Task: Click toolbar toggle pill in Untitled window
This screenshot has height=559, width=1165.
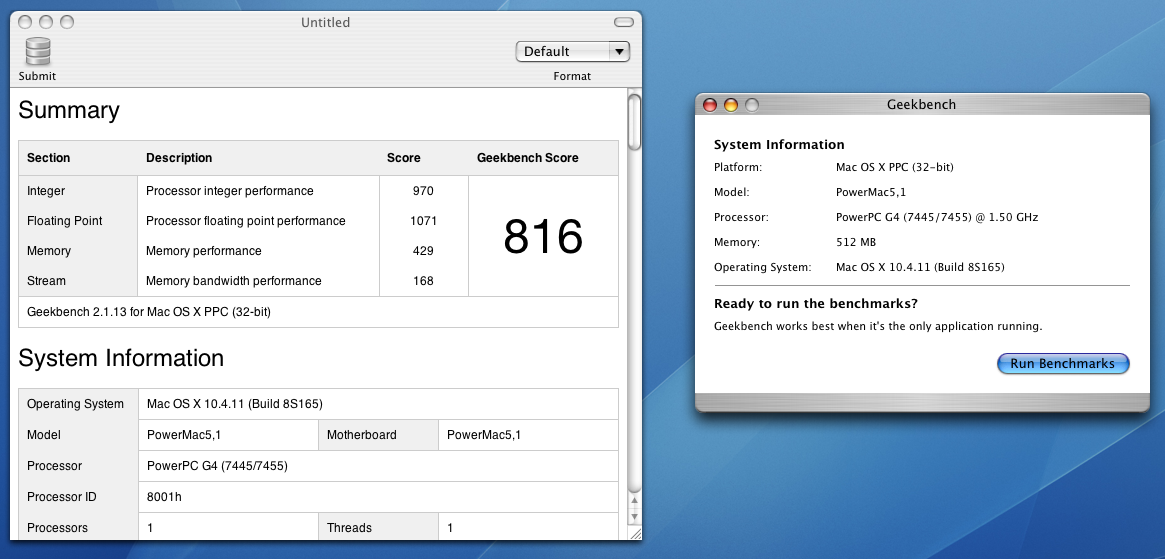Action: 623,22
